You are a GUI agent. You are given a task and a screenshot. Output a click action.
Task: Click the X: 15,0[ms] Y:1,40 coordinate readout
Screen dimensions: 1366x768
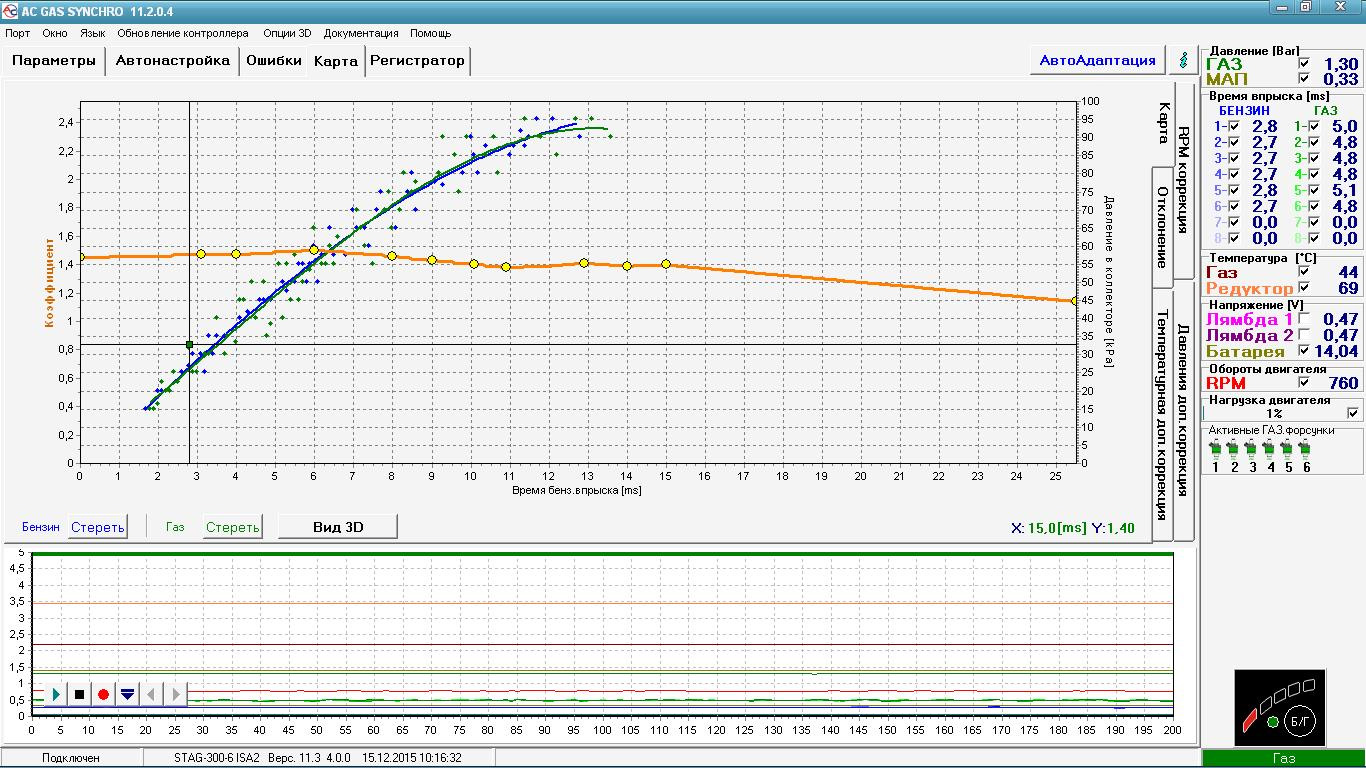(1073, 528)
